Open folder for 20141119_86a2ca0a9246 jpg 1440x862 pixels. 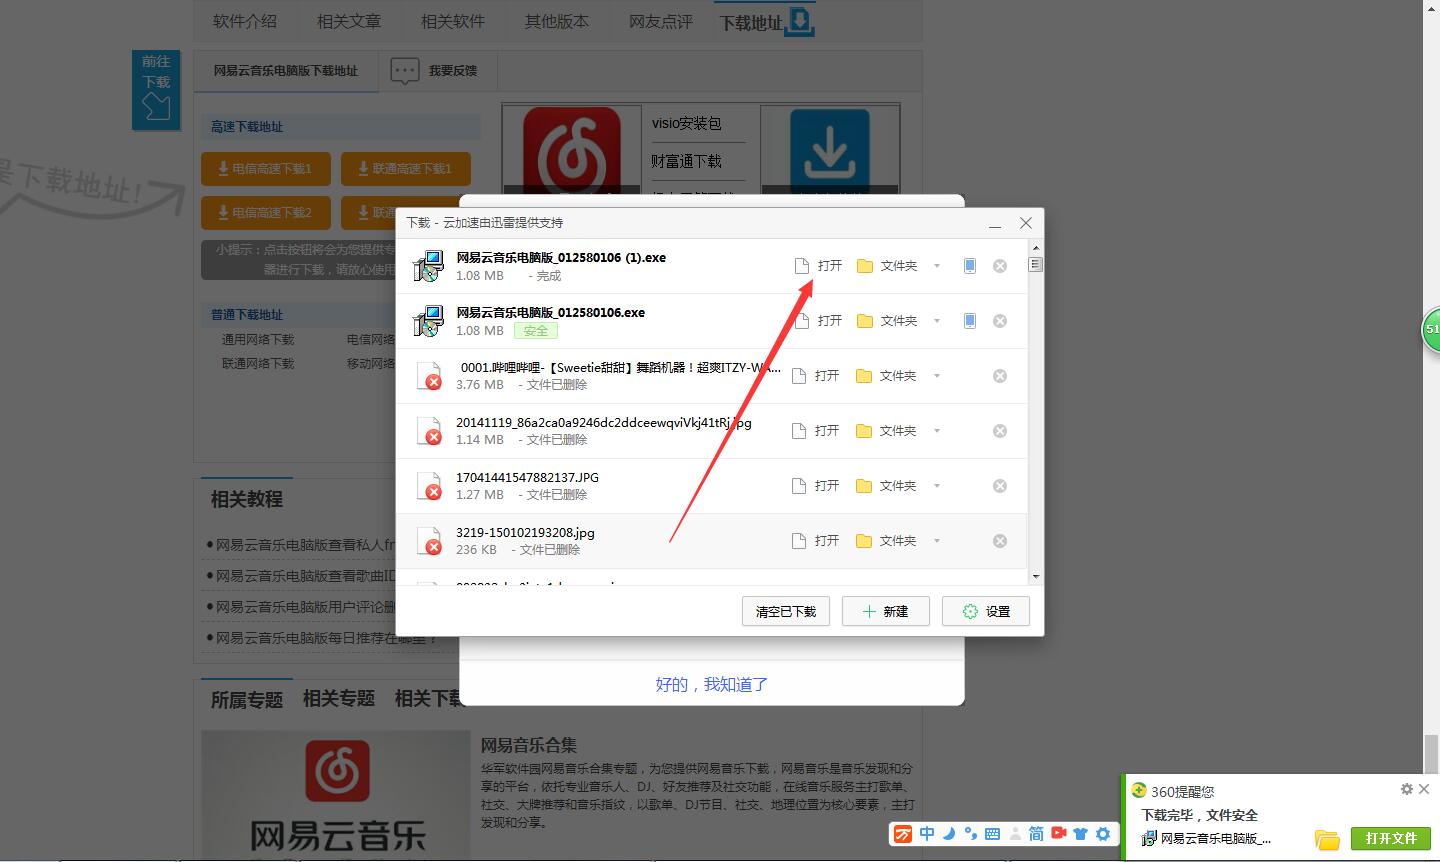click(x=887, y=431)
